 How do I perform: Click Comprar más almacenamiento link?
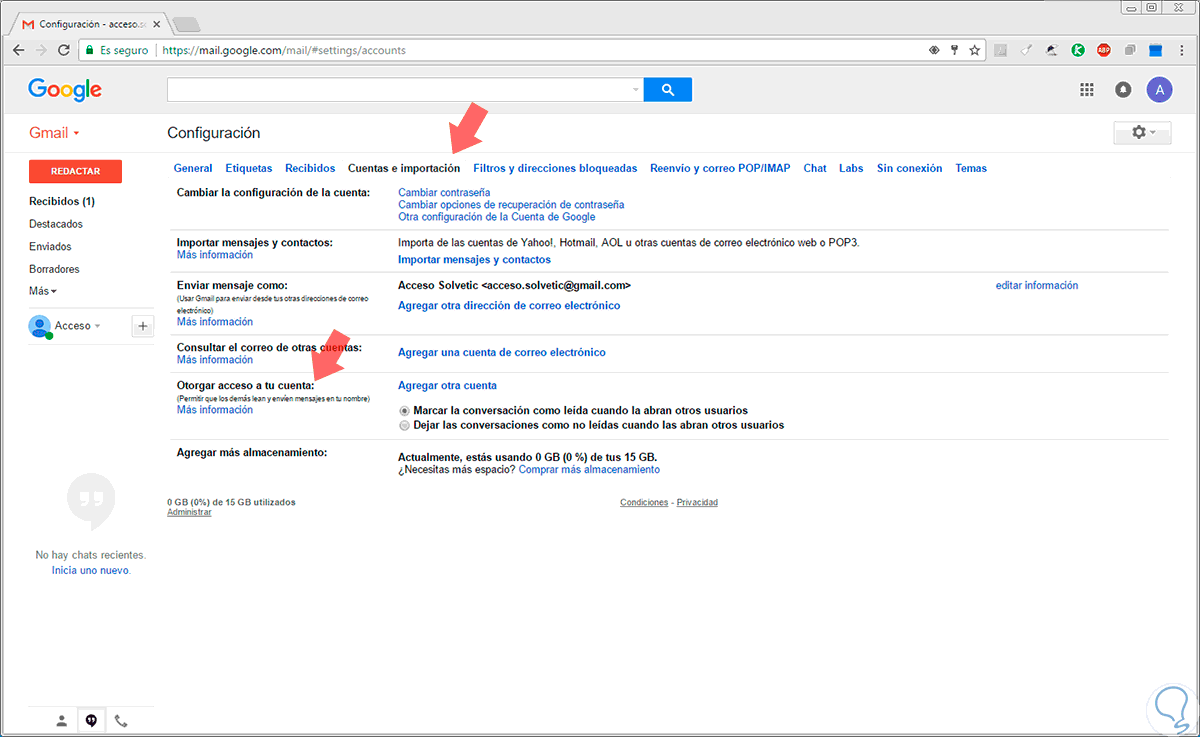pos(589,469)
